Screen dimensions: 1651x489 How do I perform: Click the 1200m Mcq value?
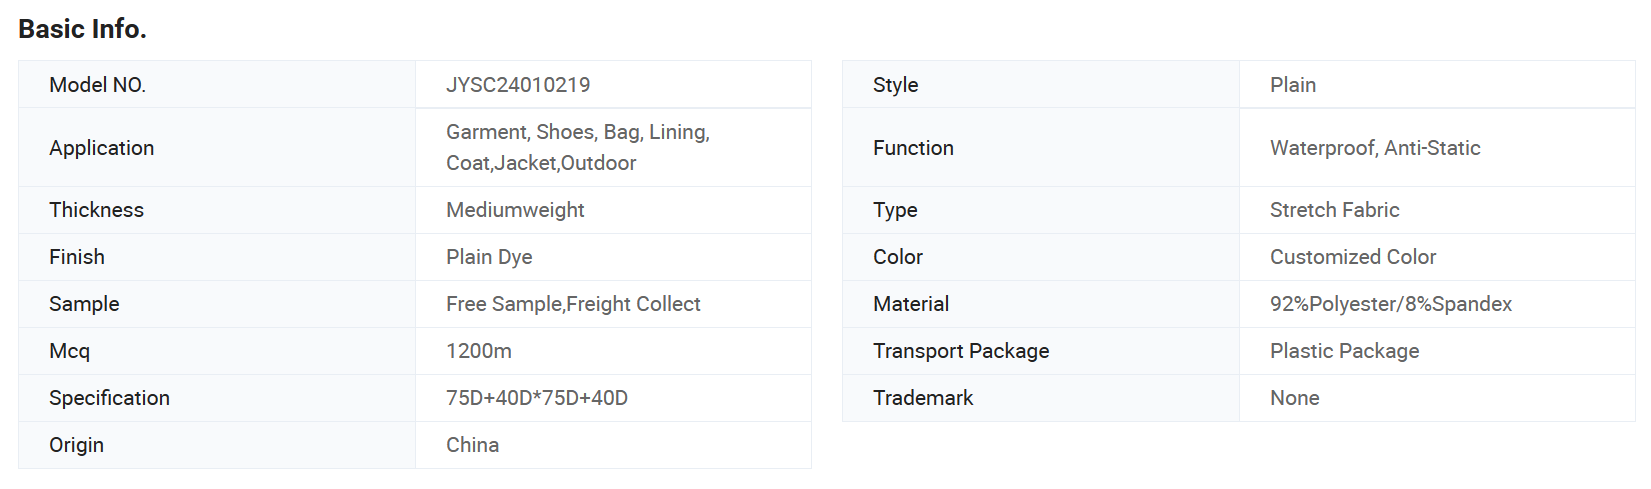pyautogui.click(x=479, y=351)
